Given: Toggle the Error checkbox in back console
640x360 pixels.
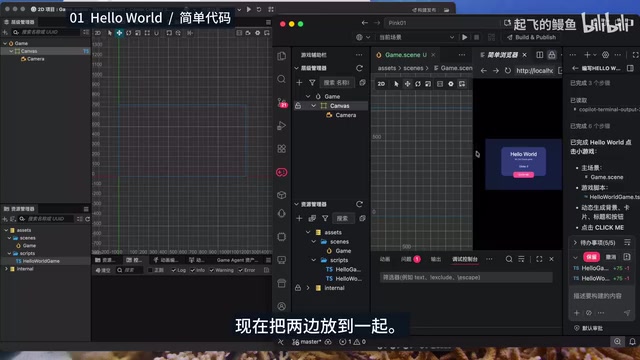Looking at the screenshot, I should point(240,270).
